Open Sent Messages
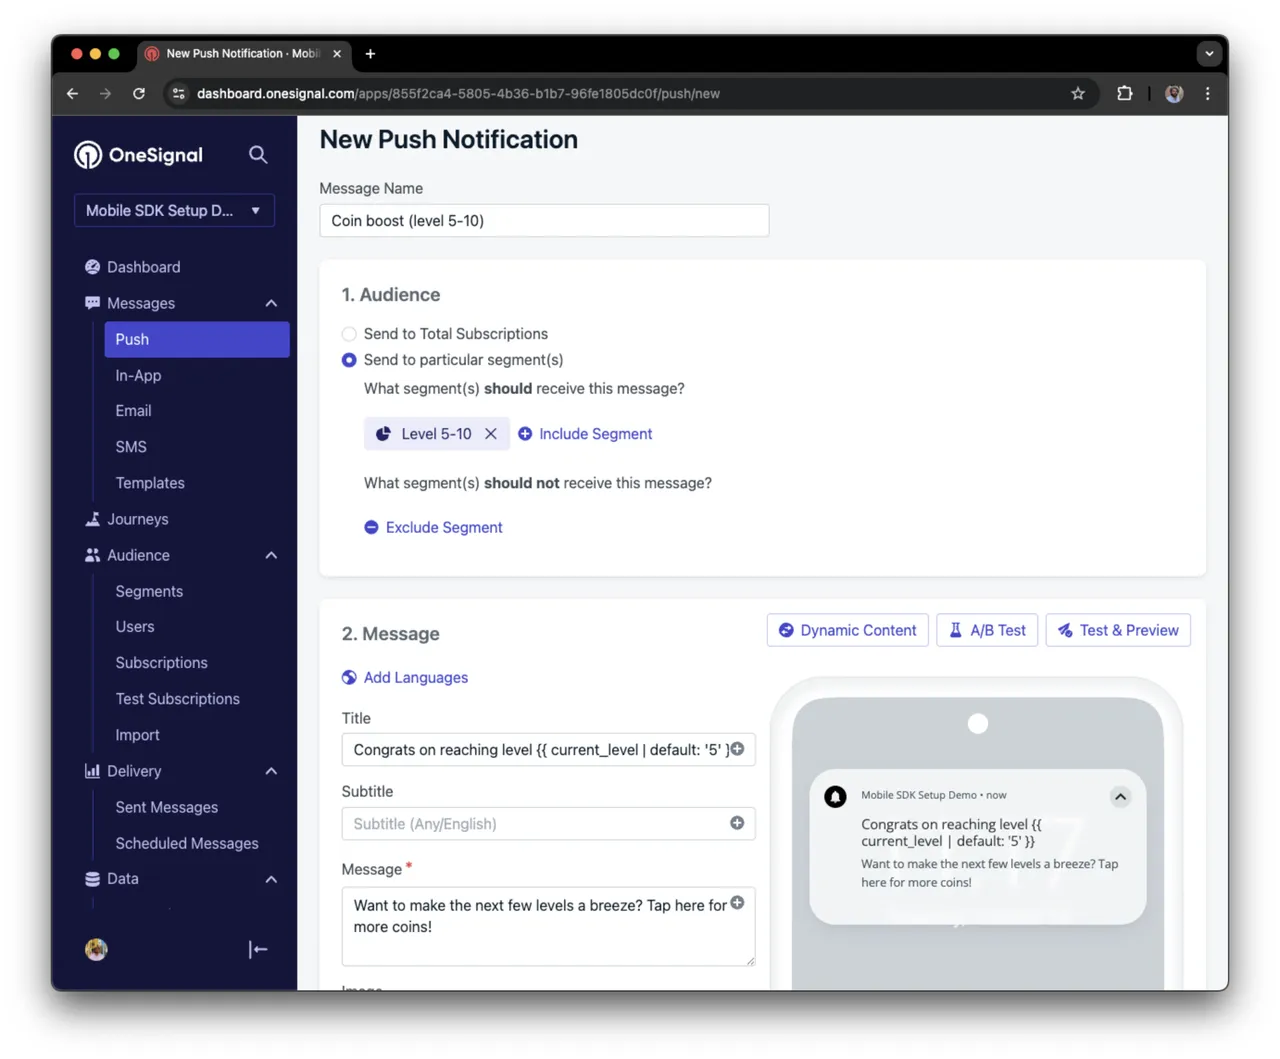1280x1059 pixels. click(166, 807)
